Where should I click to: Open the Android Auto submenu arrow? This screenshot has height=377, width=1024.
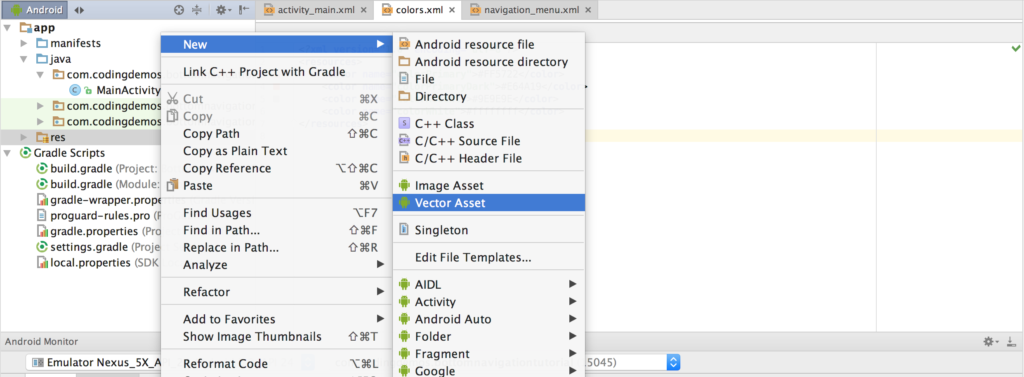tap(573, 319)
